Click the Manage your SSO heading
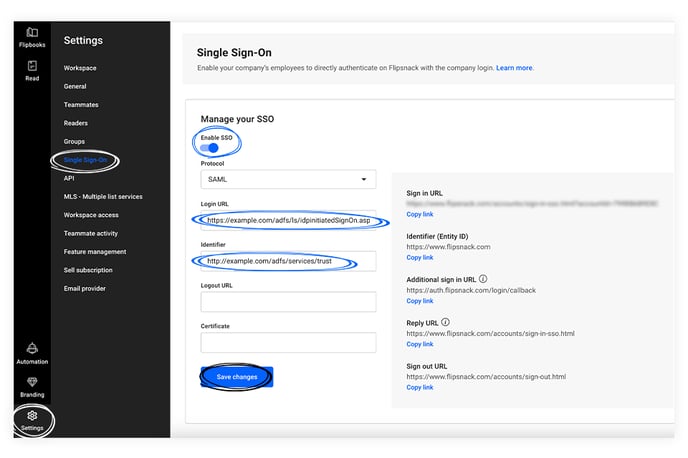688x458 pixels. pos(237,119)
